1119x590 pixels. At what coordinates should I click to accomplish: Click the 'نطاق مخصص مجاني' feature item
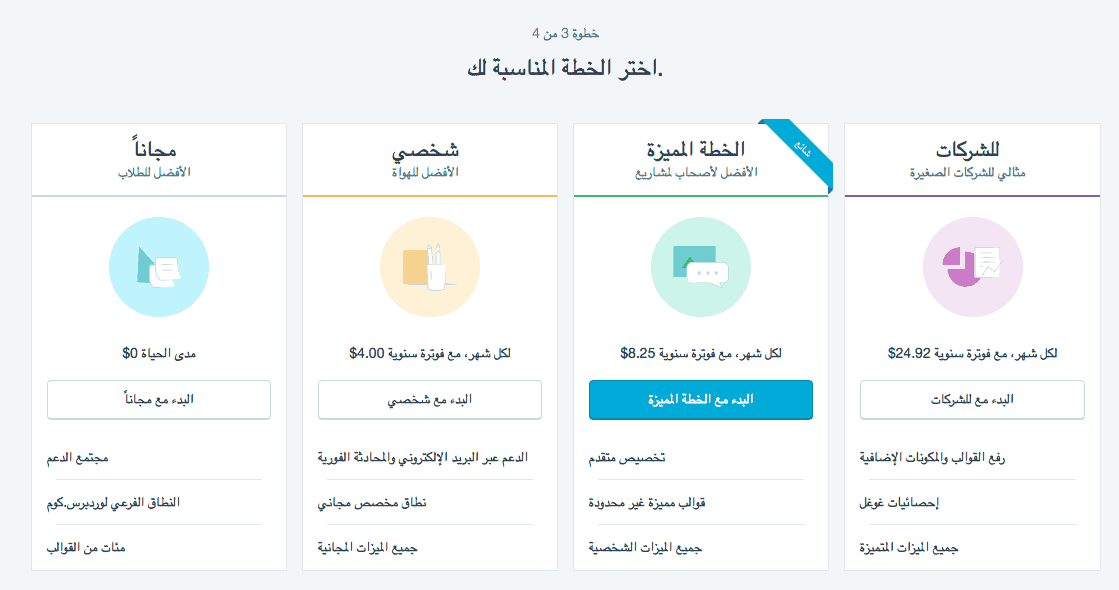372,503
